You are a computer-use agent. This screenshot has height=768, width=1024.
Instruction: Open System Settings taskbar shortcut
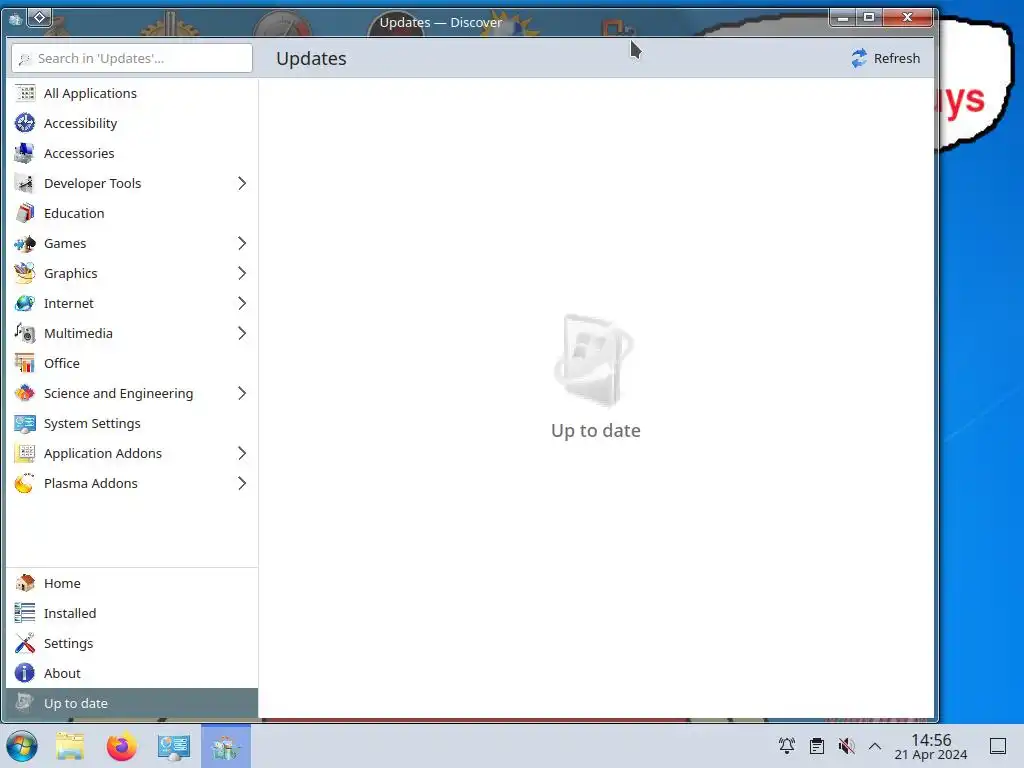pos(174,746)
